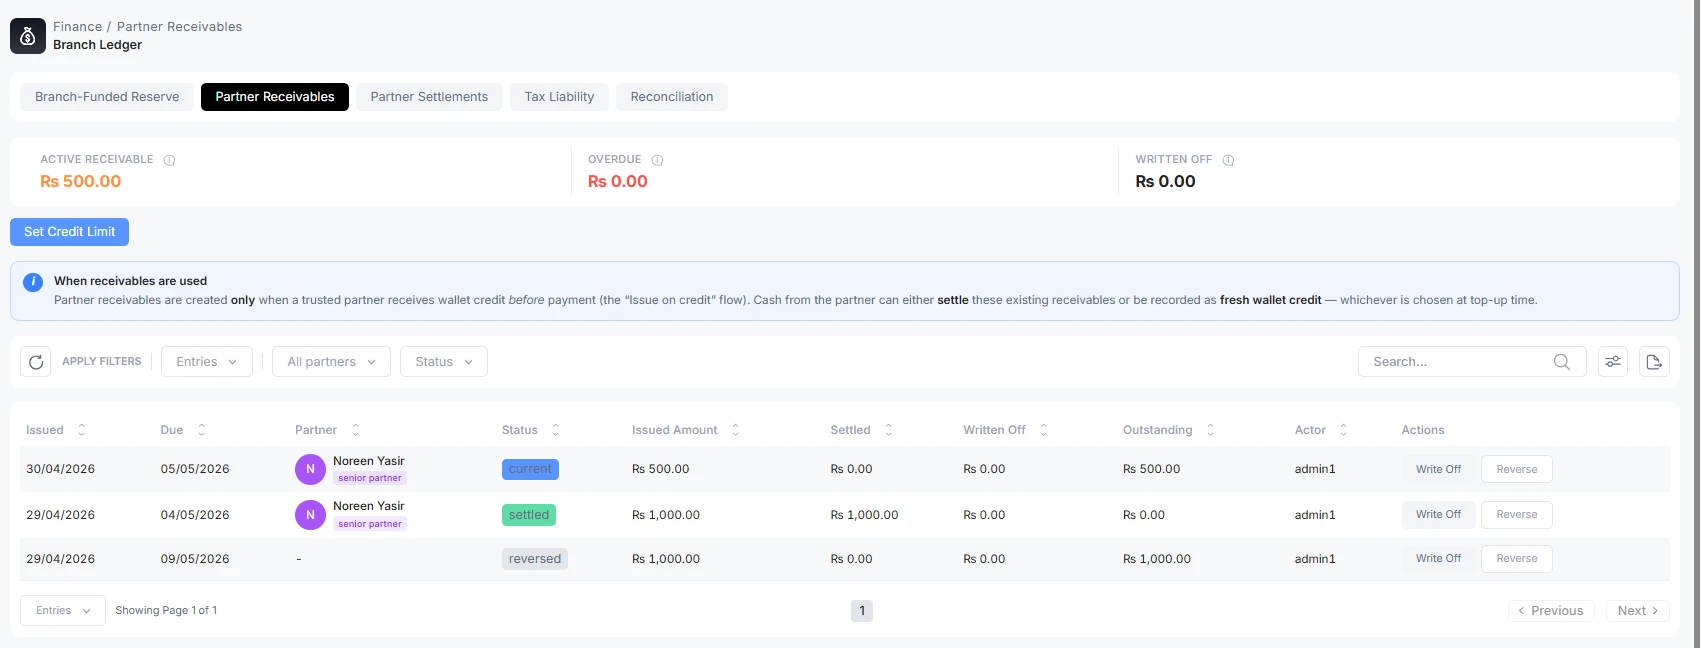Click Set Credit Limit button
Screen dimensions: 1701x648
click(x=69, y=232)
